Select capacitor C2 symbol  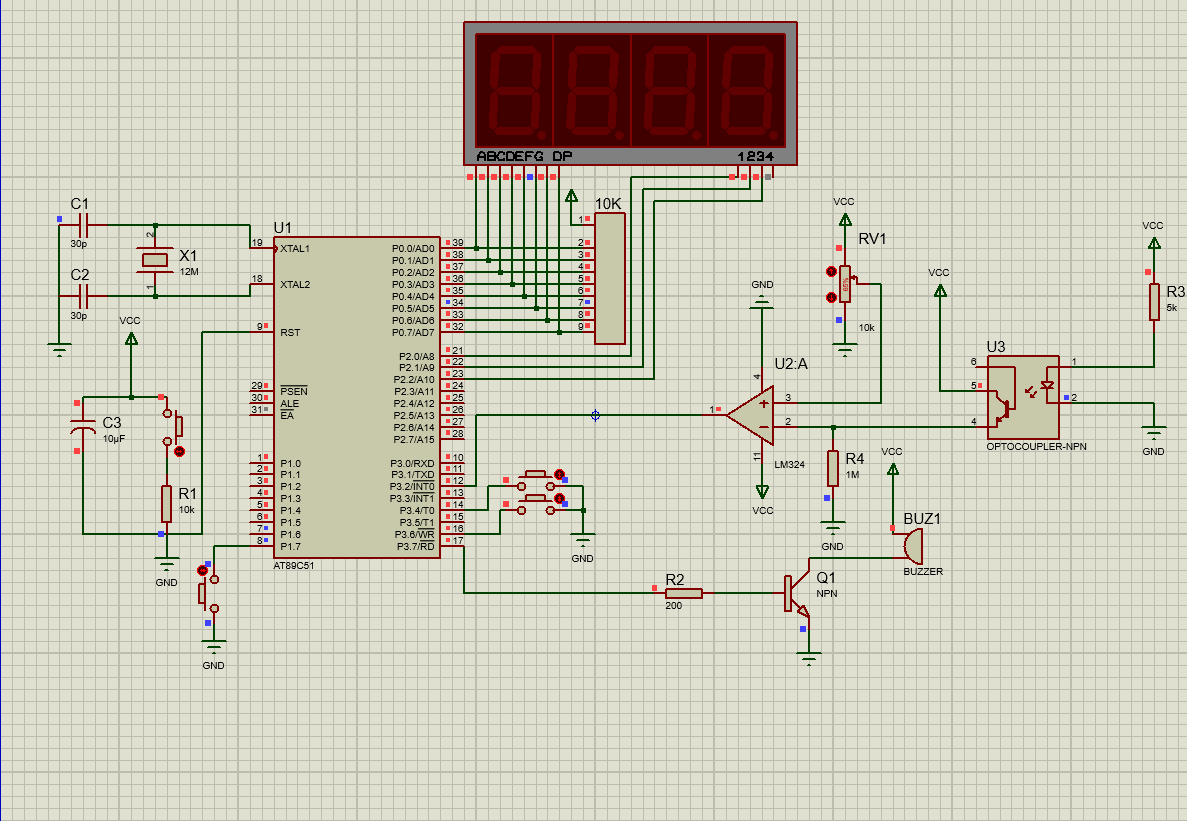point(83,296)
